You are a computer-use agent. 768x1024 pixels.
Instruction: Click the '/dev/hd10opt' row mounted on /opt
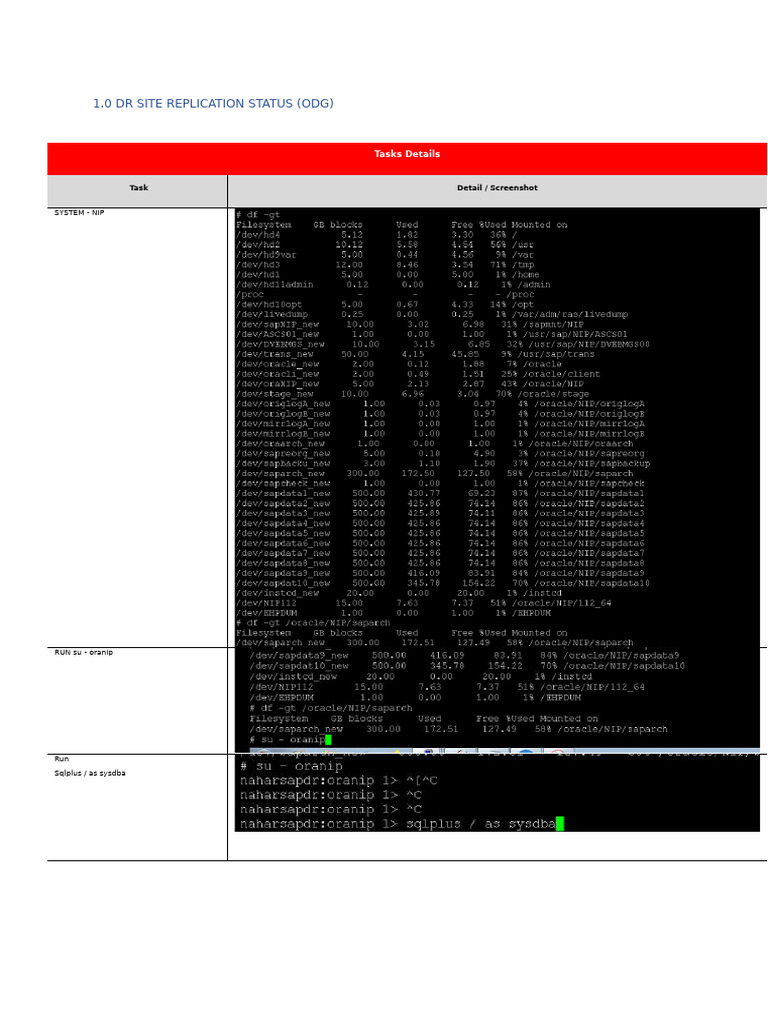coord(385,304)
